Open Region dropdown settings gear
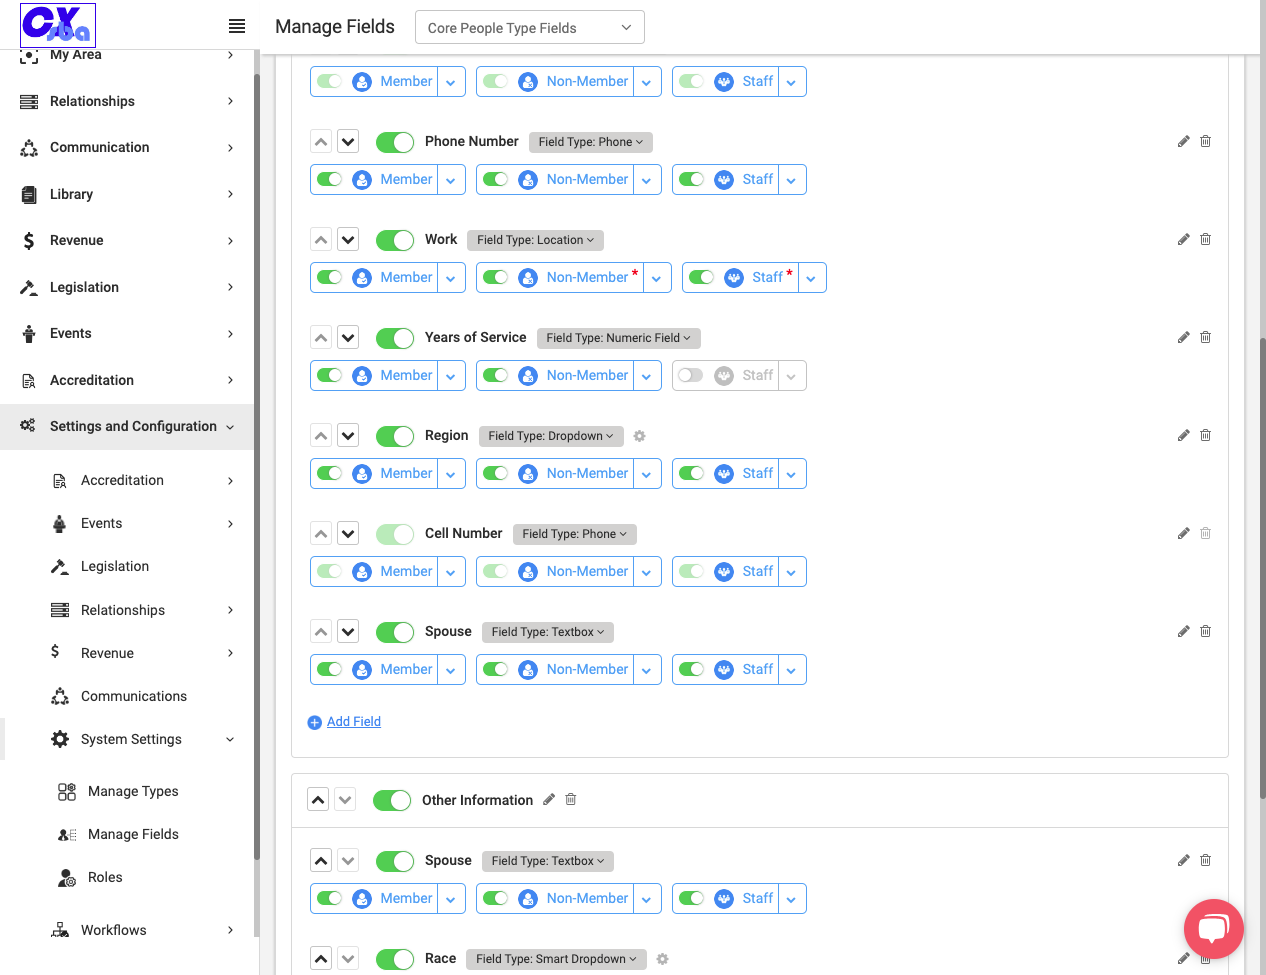This screenshot has width=1266, height=975. pyautogui.click(x=640, y=436)
